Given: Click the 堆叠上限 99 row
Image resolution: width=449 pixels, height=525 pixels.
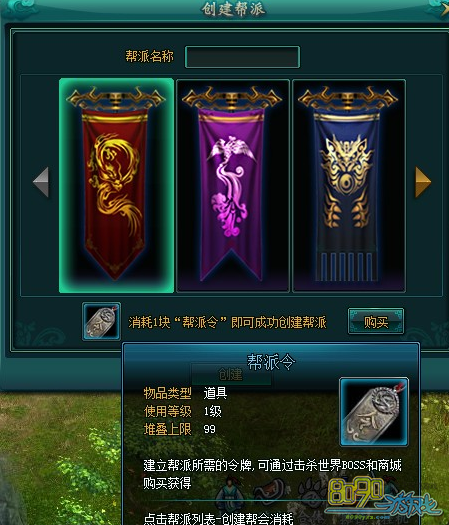Looking at the screenshot, I should (179, 429).
